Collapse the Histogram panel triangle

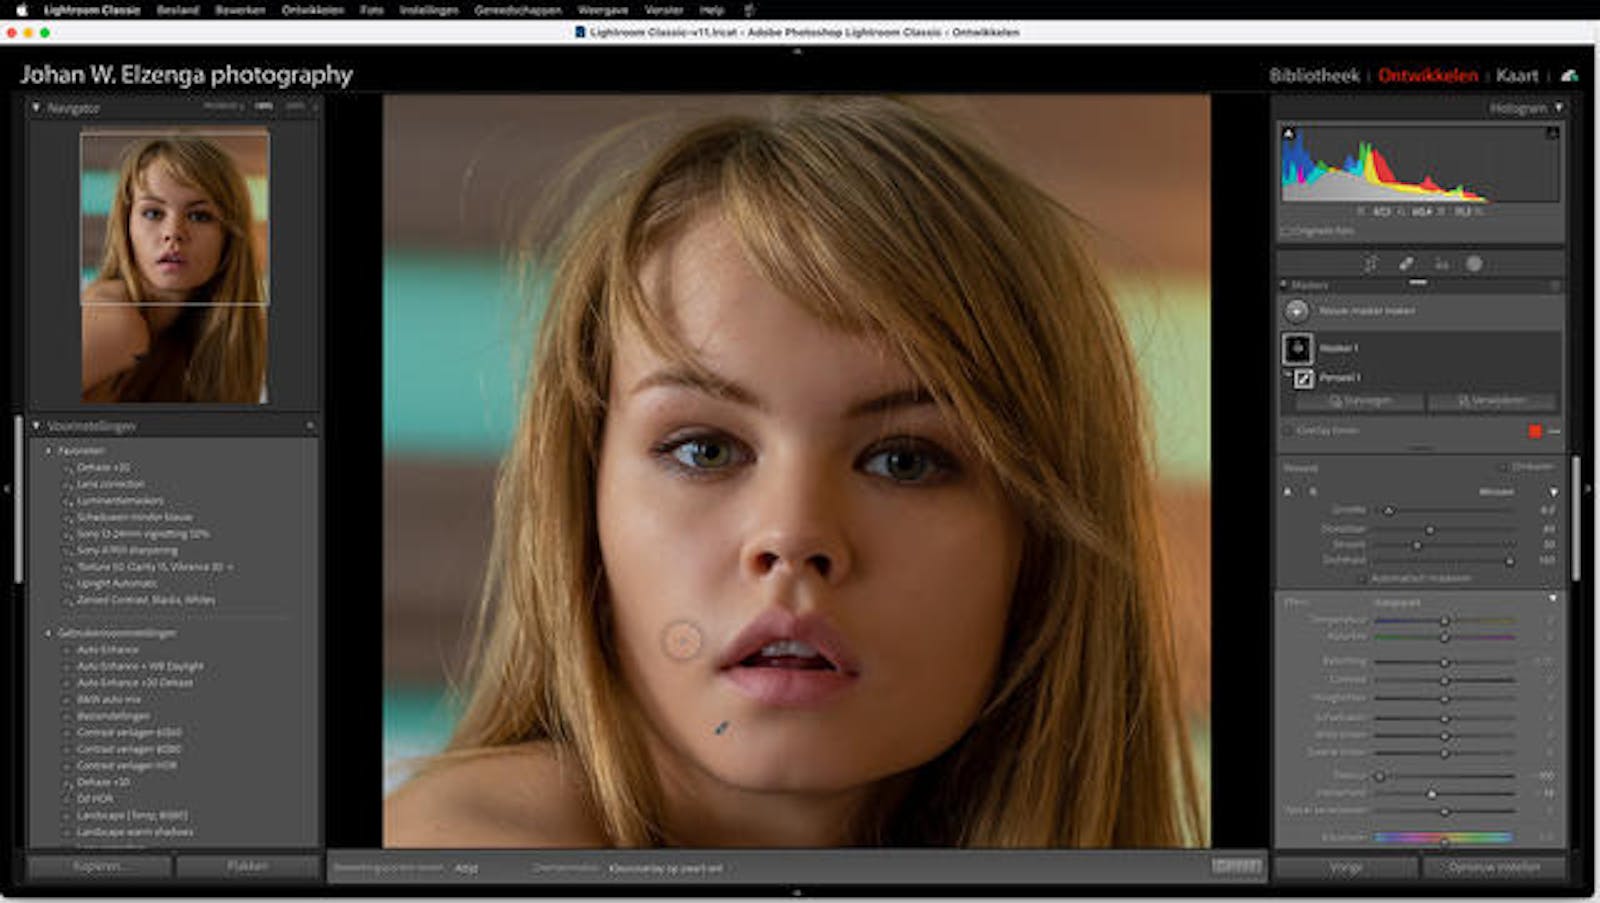tap(1558, 107)
